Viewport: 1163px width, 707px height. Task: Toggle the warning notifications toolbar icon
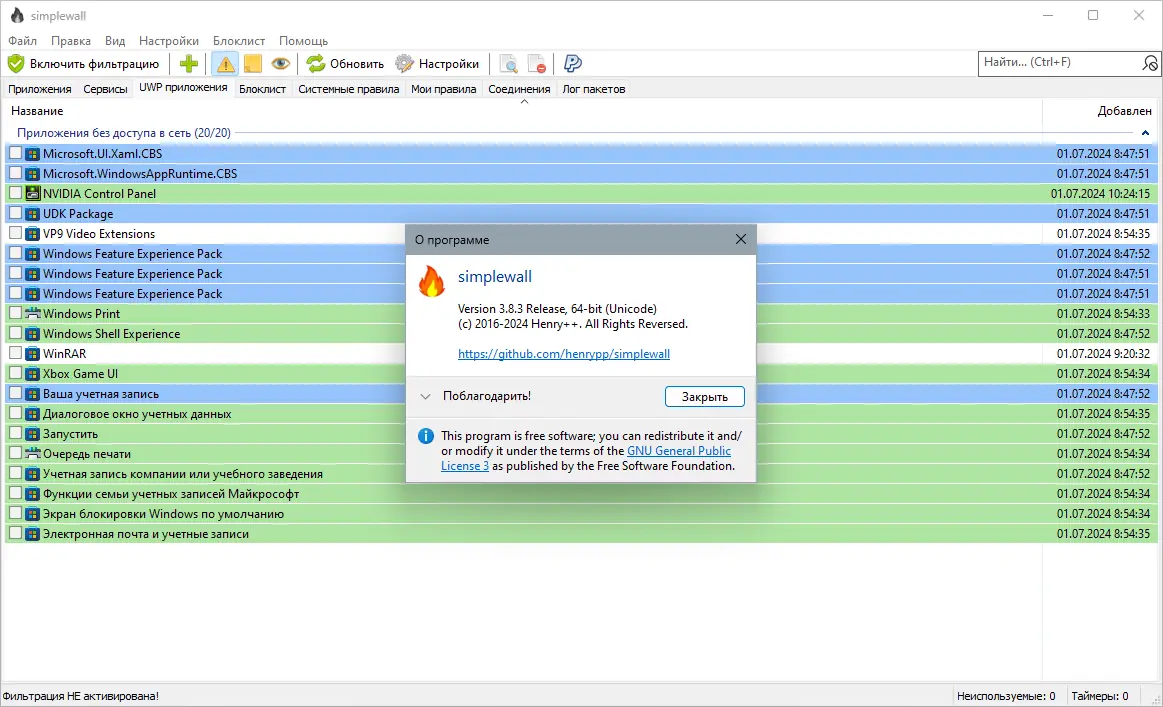pyautogui.click(x=225, y=64)
